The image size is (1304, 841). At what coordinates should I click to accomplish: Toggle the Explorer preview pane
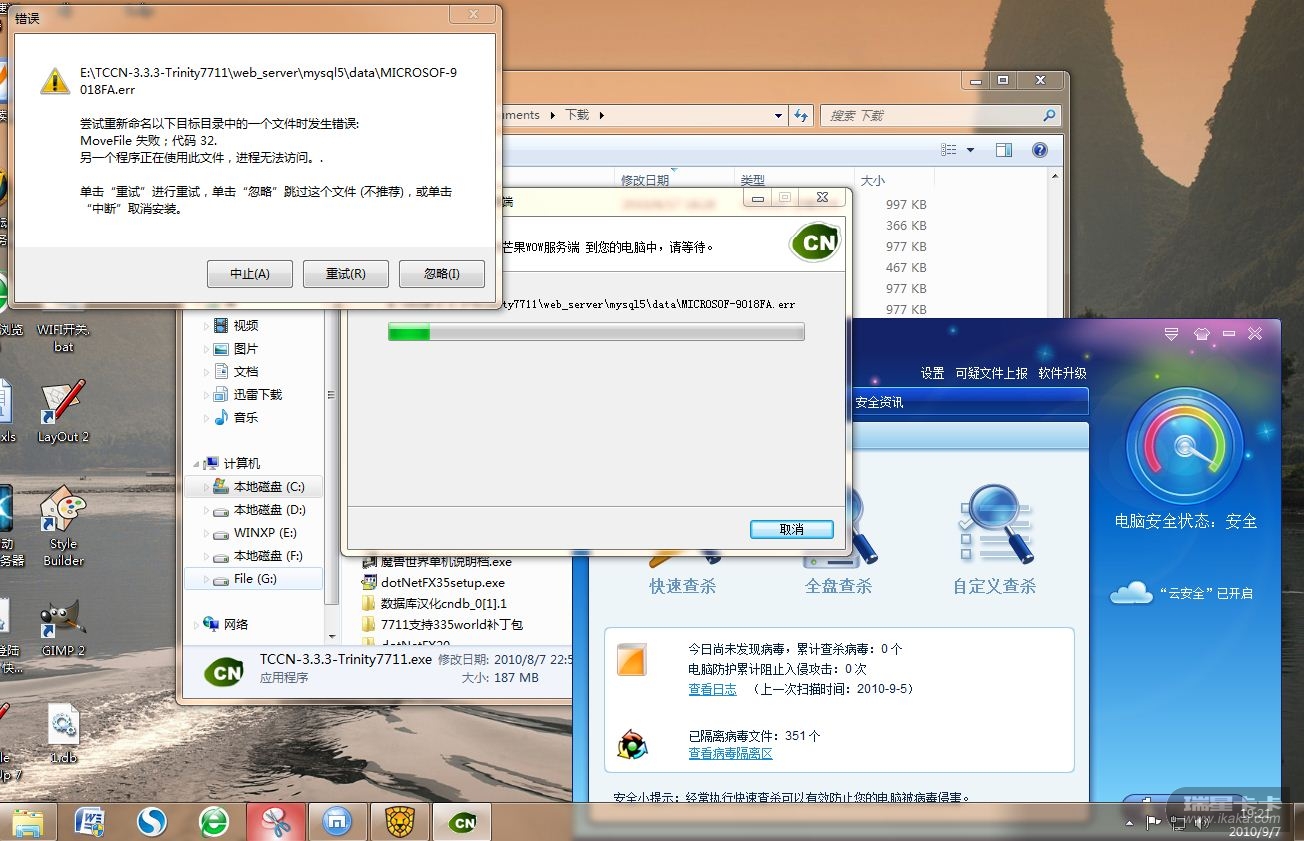coord(1004,150)
